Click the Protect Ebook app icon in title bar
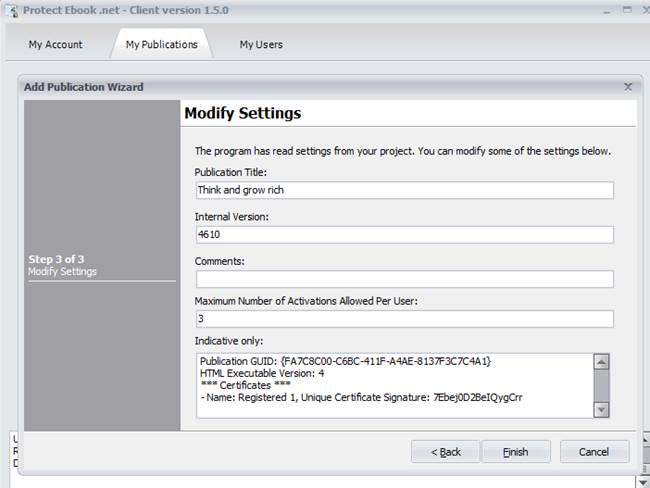The width and height of the screenshot is (650, 488). [x=12, y=10]
